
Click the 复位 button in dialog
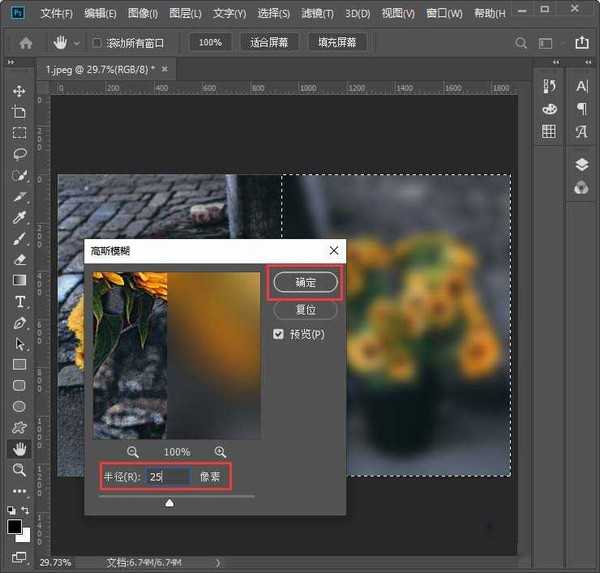click(306, 310)
